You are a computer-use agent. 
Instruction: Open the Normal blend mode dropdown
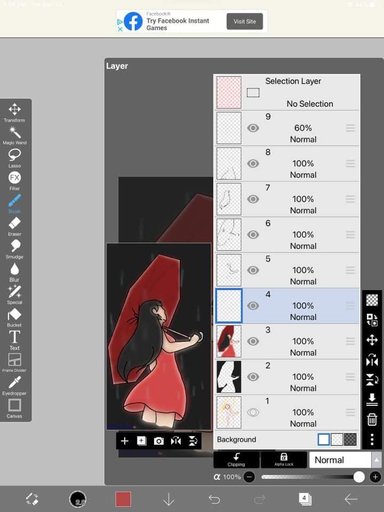[345, 460]
